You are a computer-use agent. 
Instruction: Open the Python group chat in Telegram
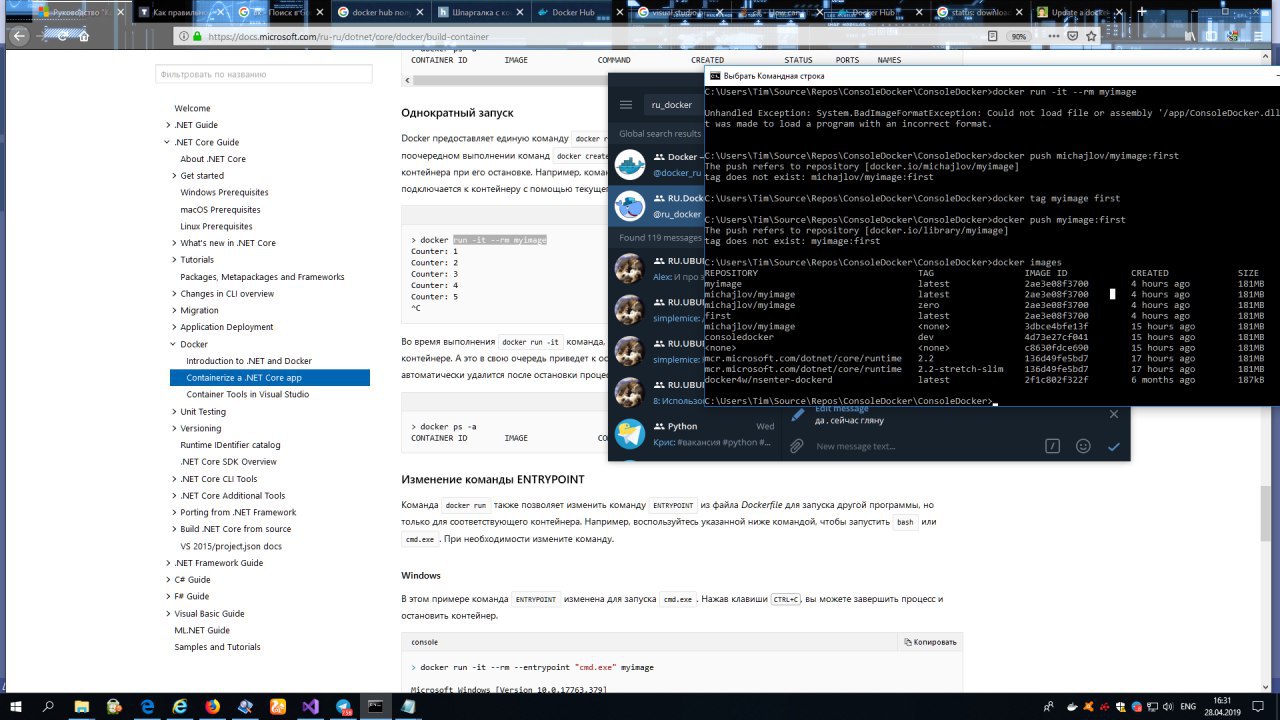pyautogui.click(x=695, y=433)
